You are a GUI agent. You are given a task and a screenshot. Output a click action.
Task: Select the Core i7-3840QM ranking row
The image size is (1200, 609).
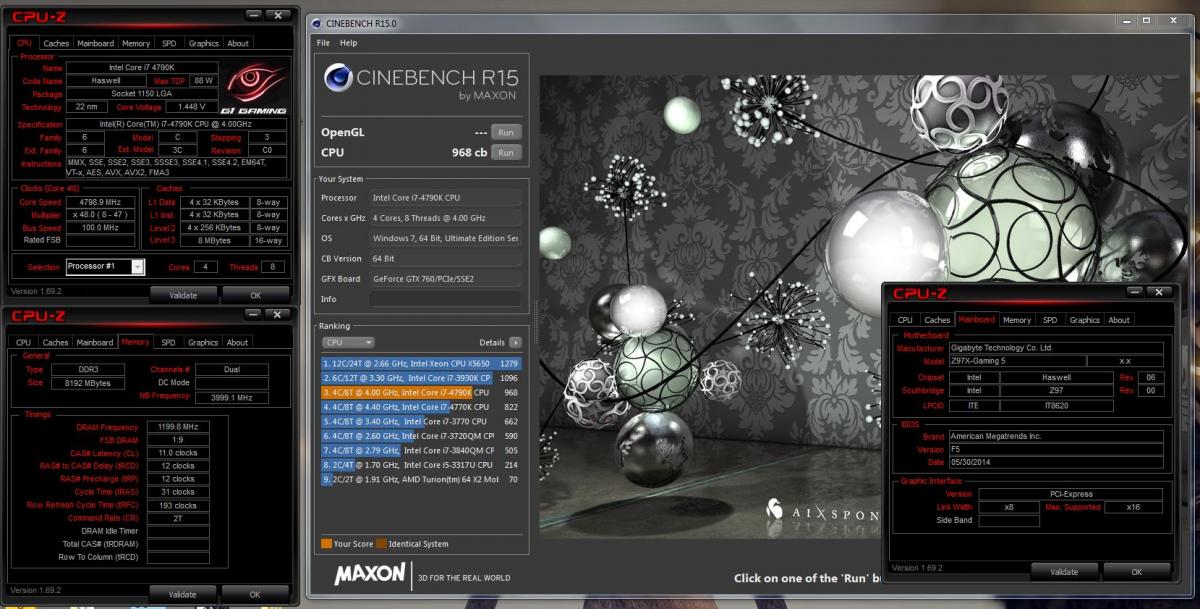coord(422,451)
